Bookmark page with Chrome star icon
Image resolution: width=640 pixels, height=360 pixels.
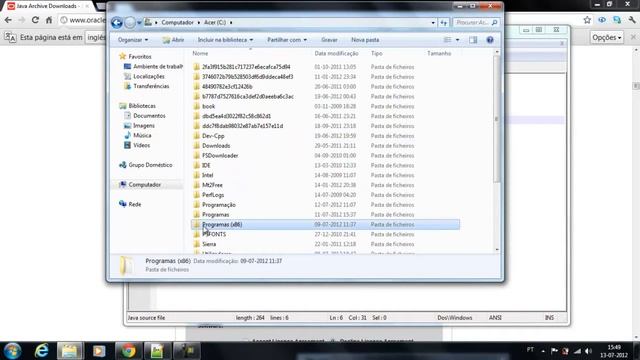tap(587, 20)
